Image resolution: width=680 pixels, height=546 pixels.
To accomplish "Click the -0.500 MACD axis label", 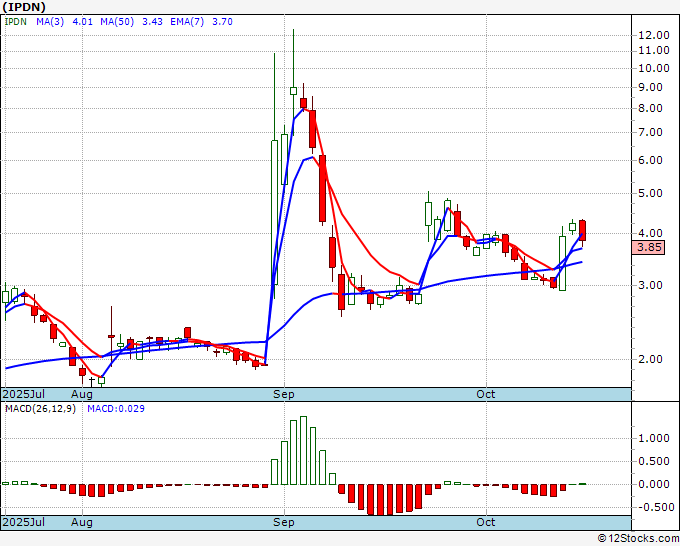I will click(x=654, y=507).
